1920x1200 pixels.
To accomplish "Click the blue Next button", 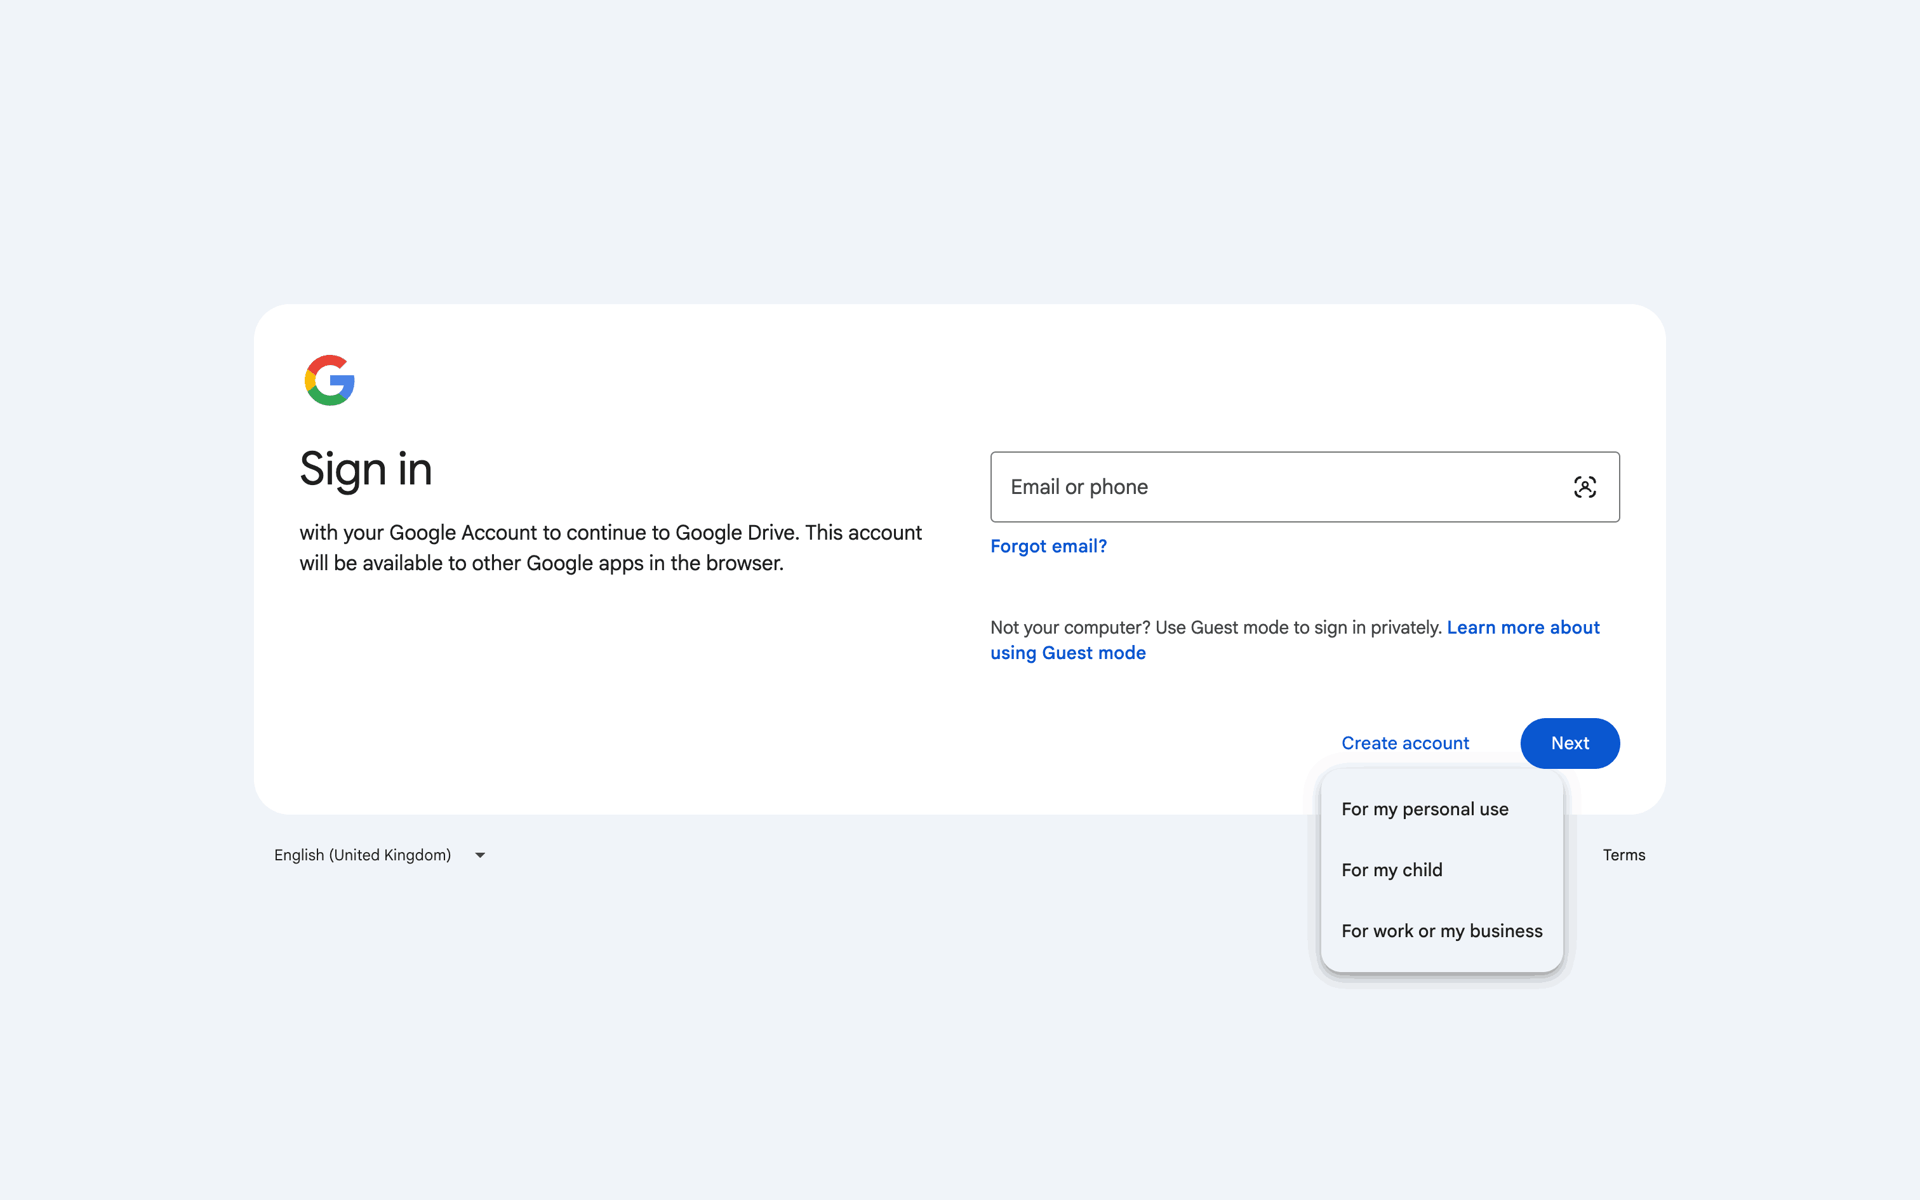I will 1570,743.
